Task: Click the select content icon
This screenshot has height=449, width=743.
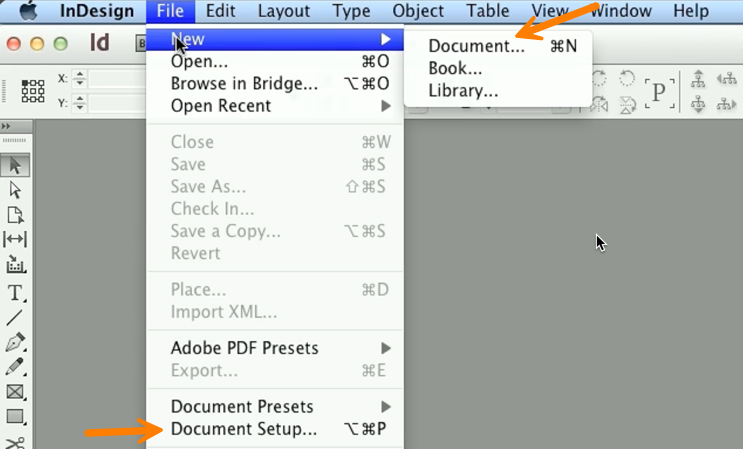Action: 698,104
